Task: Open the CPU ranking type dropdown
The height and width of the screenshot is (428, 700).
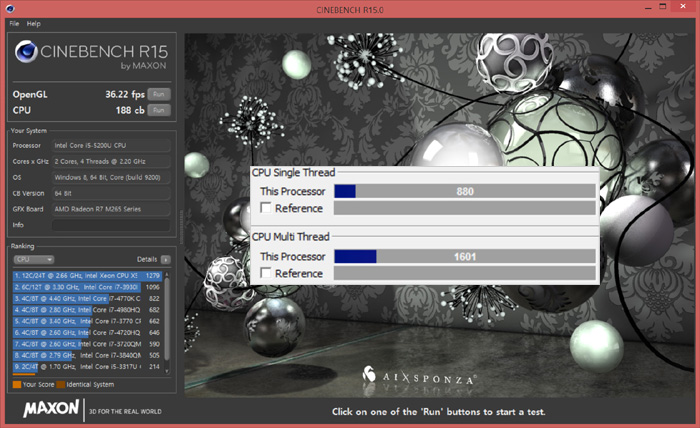Action: coord(33,259)
